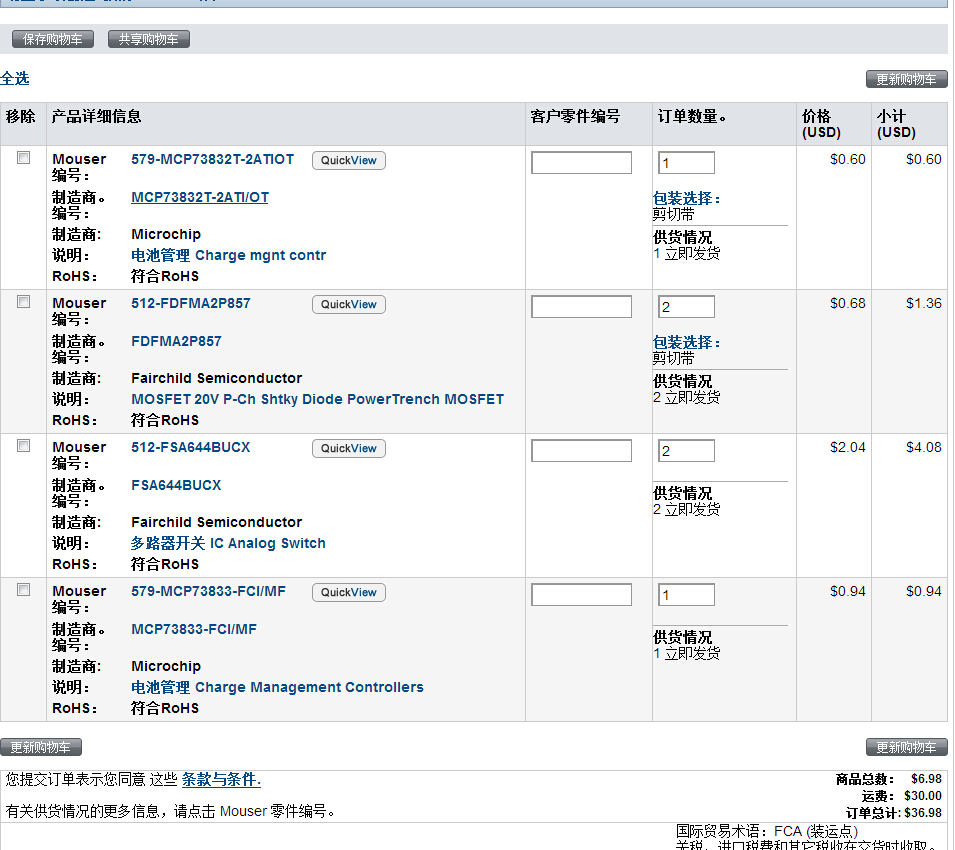Open Mouser part link 579-MCP73832T-2ATIOT
Image resolution: width=955 pixels, height=850 pixels.
click(x=213, y=160)
